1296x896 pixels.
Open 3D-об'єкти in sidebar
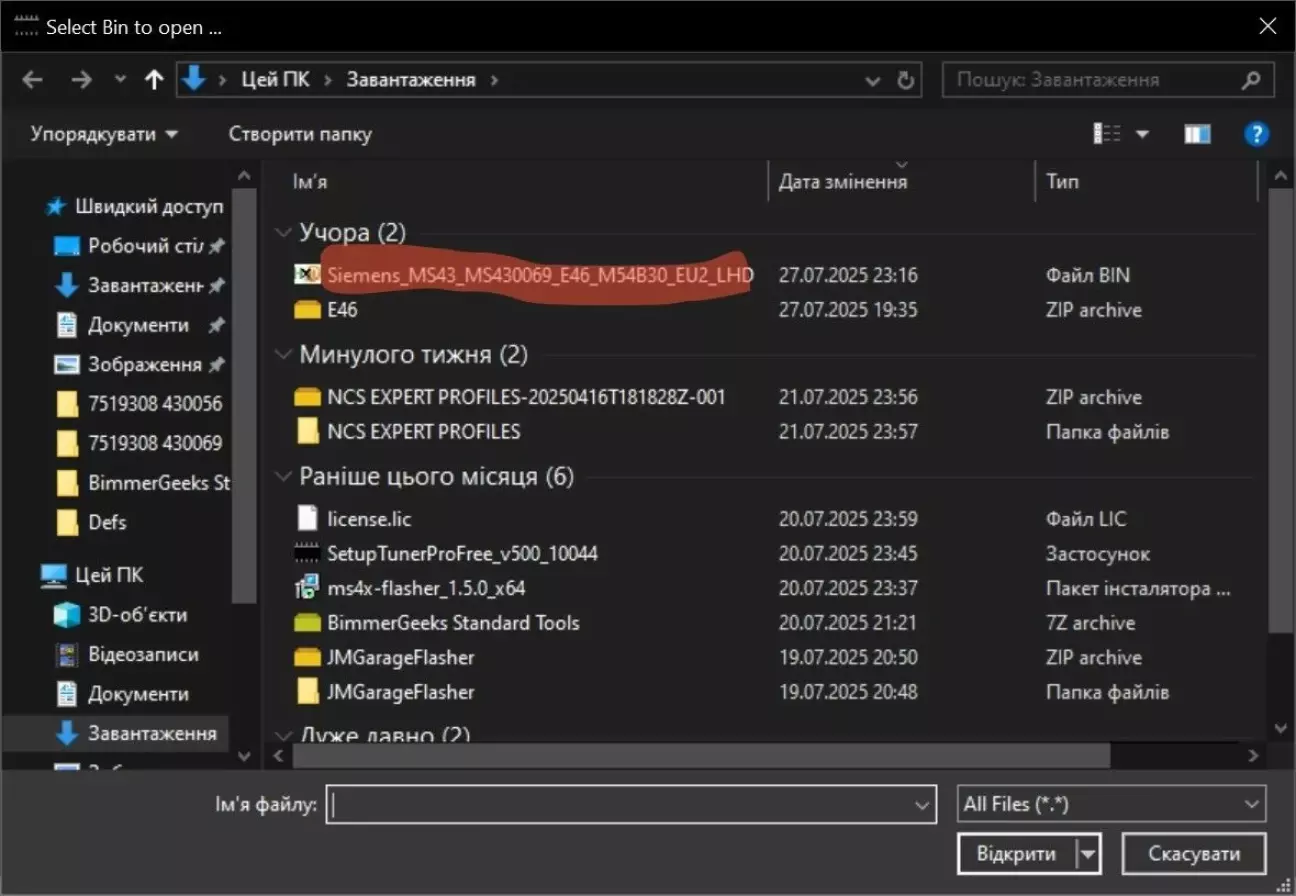(120, 615)
